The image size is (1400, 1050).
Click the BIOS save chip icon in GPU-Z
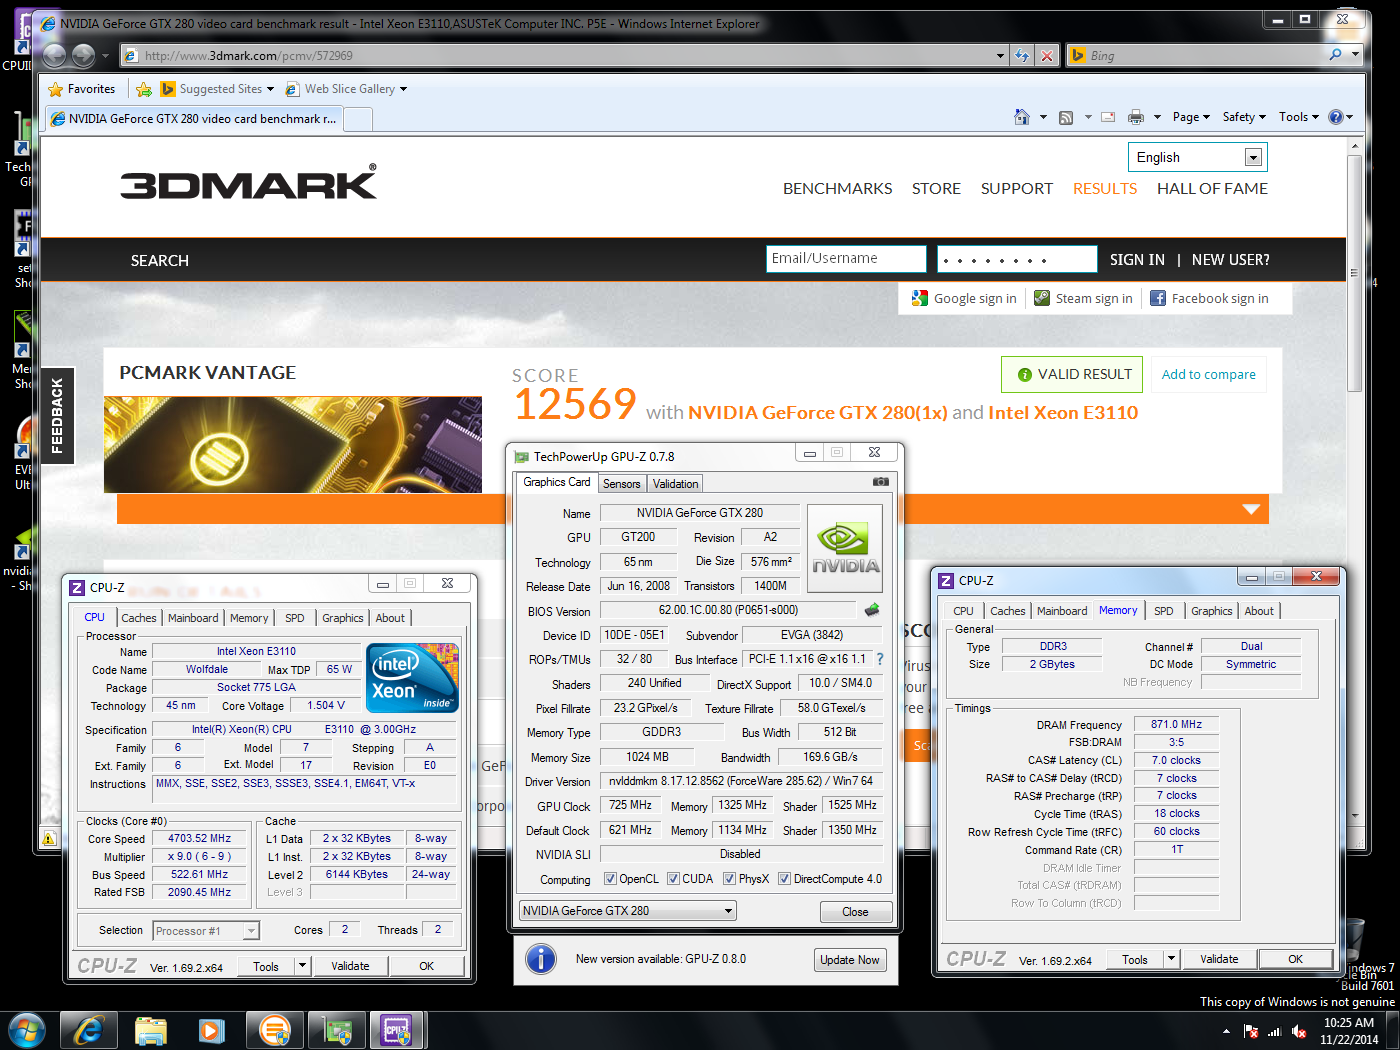click(872, 610)
